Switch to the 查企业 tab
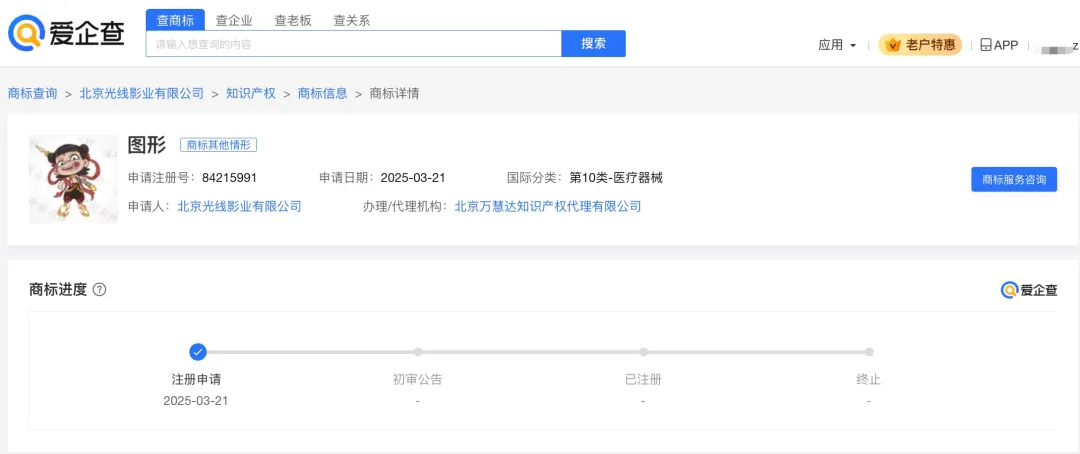 pos(234,21)
